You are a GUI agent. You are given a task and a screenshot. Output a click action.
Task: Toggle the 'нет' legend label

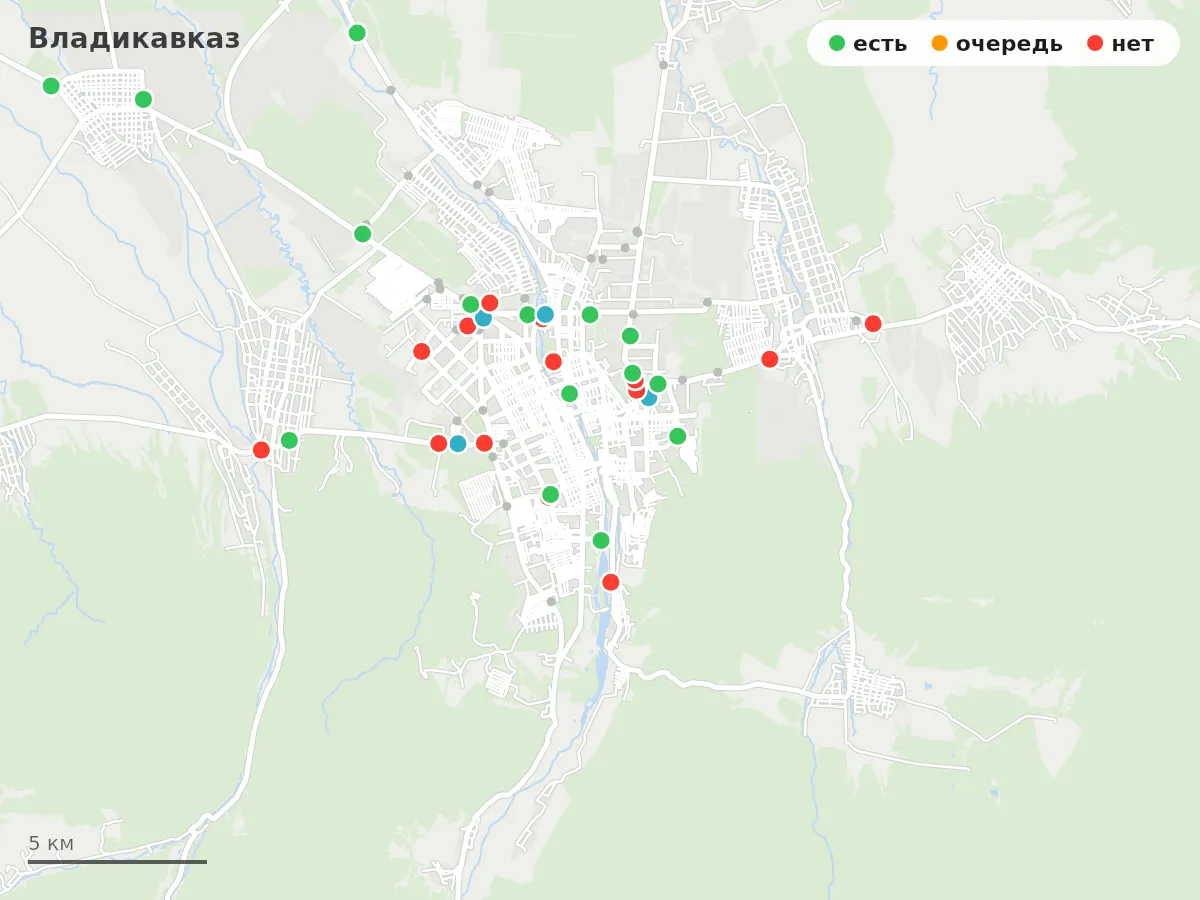(x=1132, y=44)
